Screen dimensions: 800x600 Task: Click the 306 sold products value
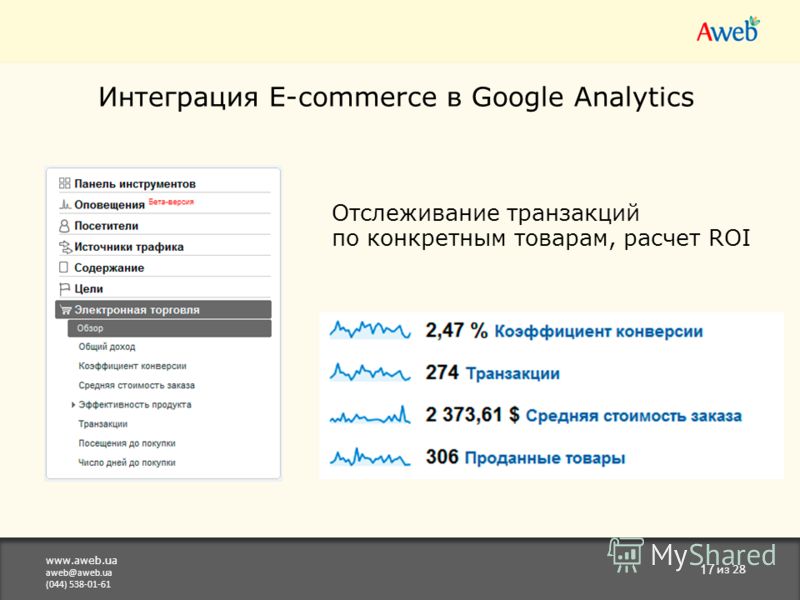point(442,457)
